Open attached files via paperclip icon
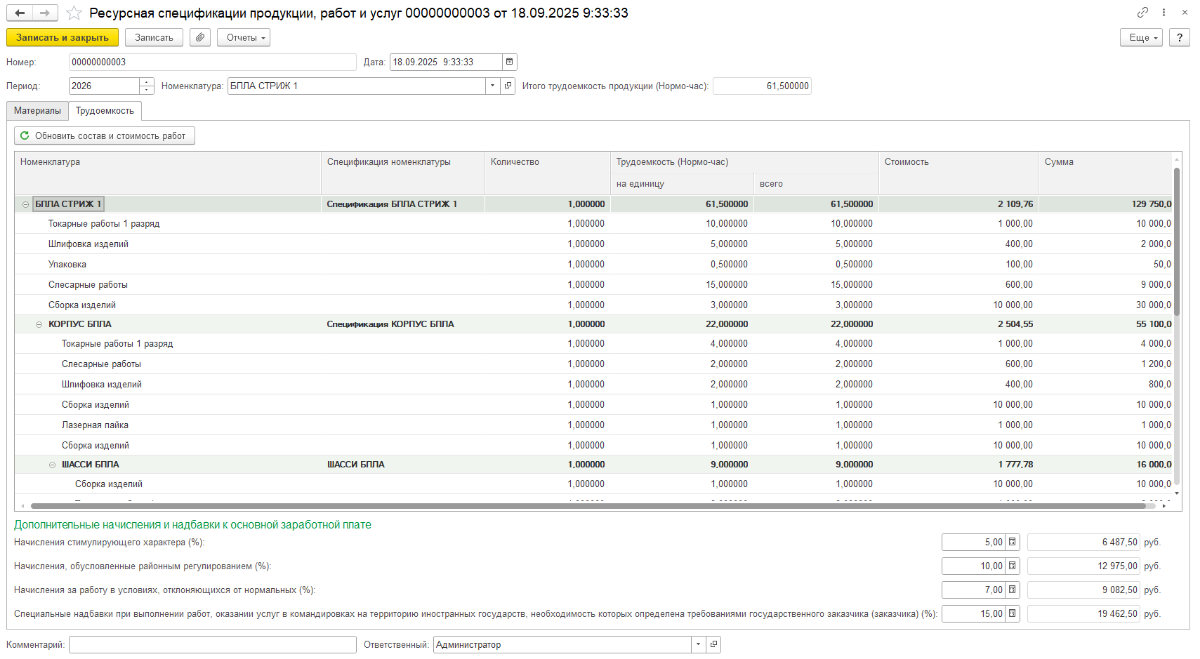Viewport: 1200px width, 659px height. 201,37
